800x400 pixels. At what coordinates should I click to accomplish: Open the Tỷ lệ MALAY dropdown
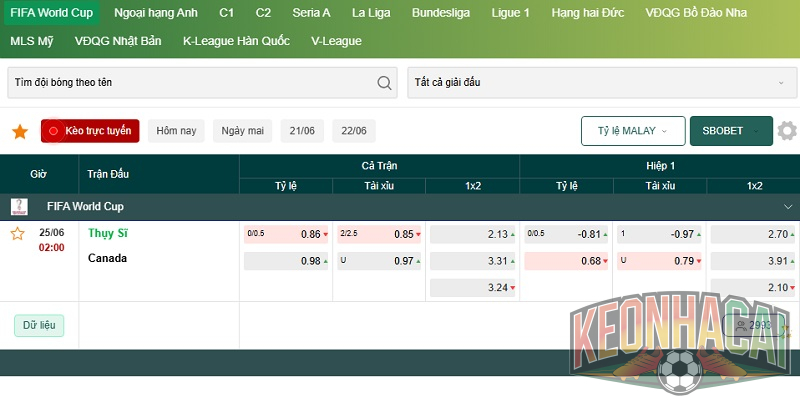[633, 131]
